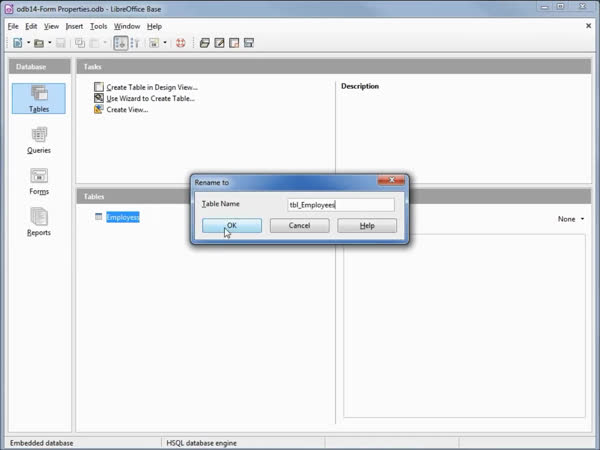Image resolution: width=600 pixels, height=450 pixels.
Task: Click the Rename table icon
Action: [x=249, y=43]
